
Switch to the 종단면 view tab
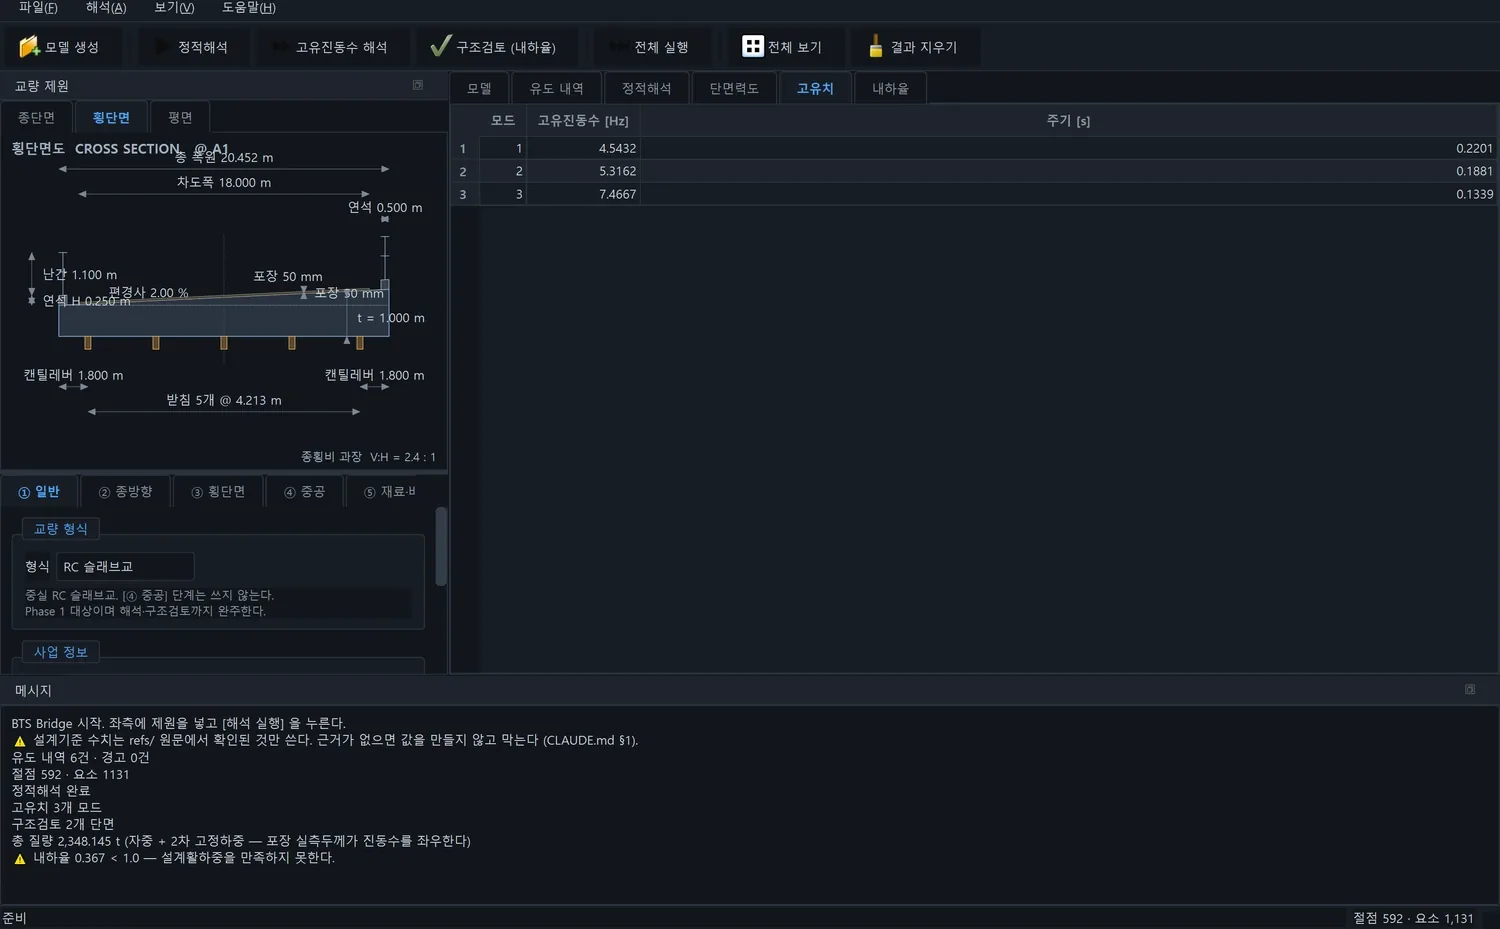(36, 117)
